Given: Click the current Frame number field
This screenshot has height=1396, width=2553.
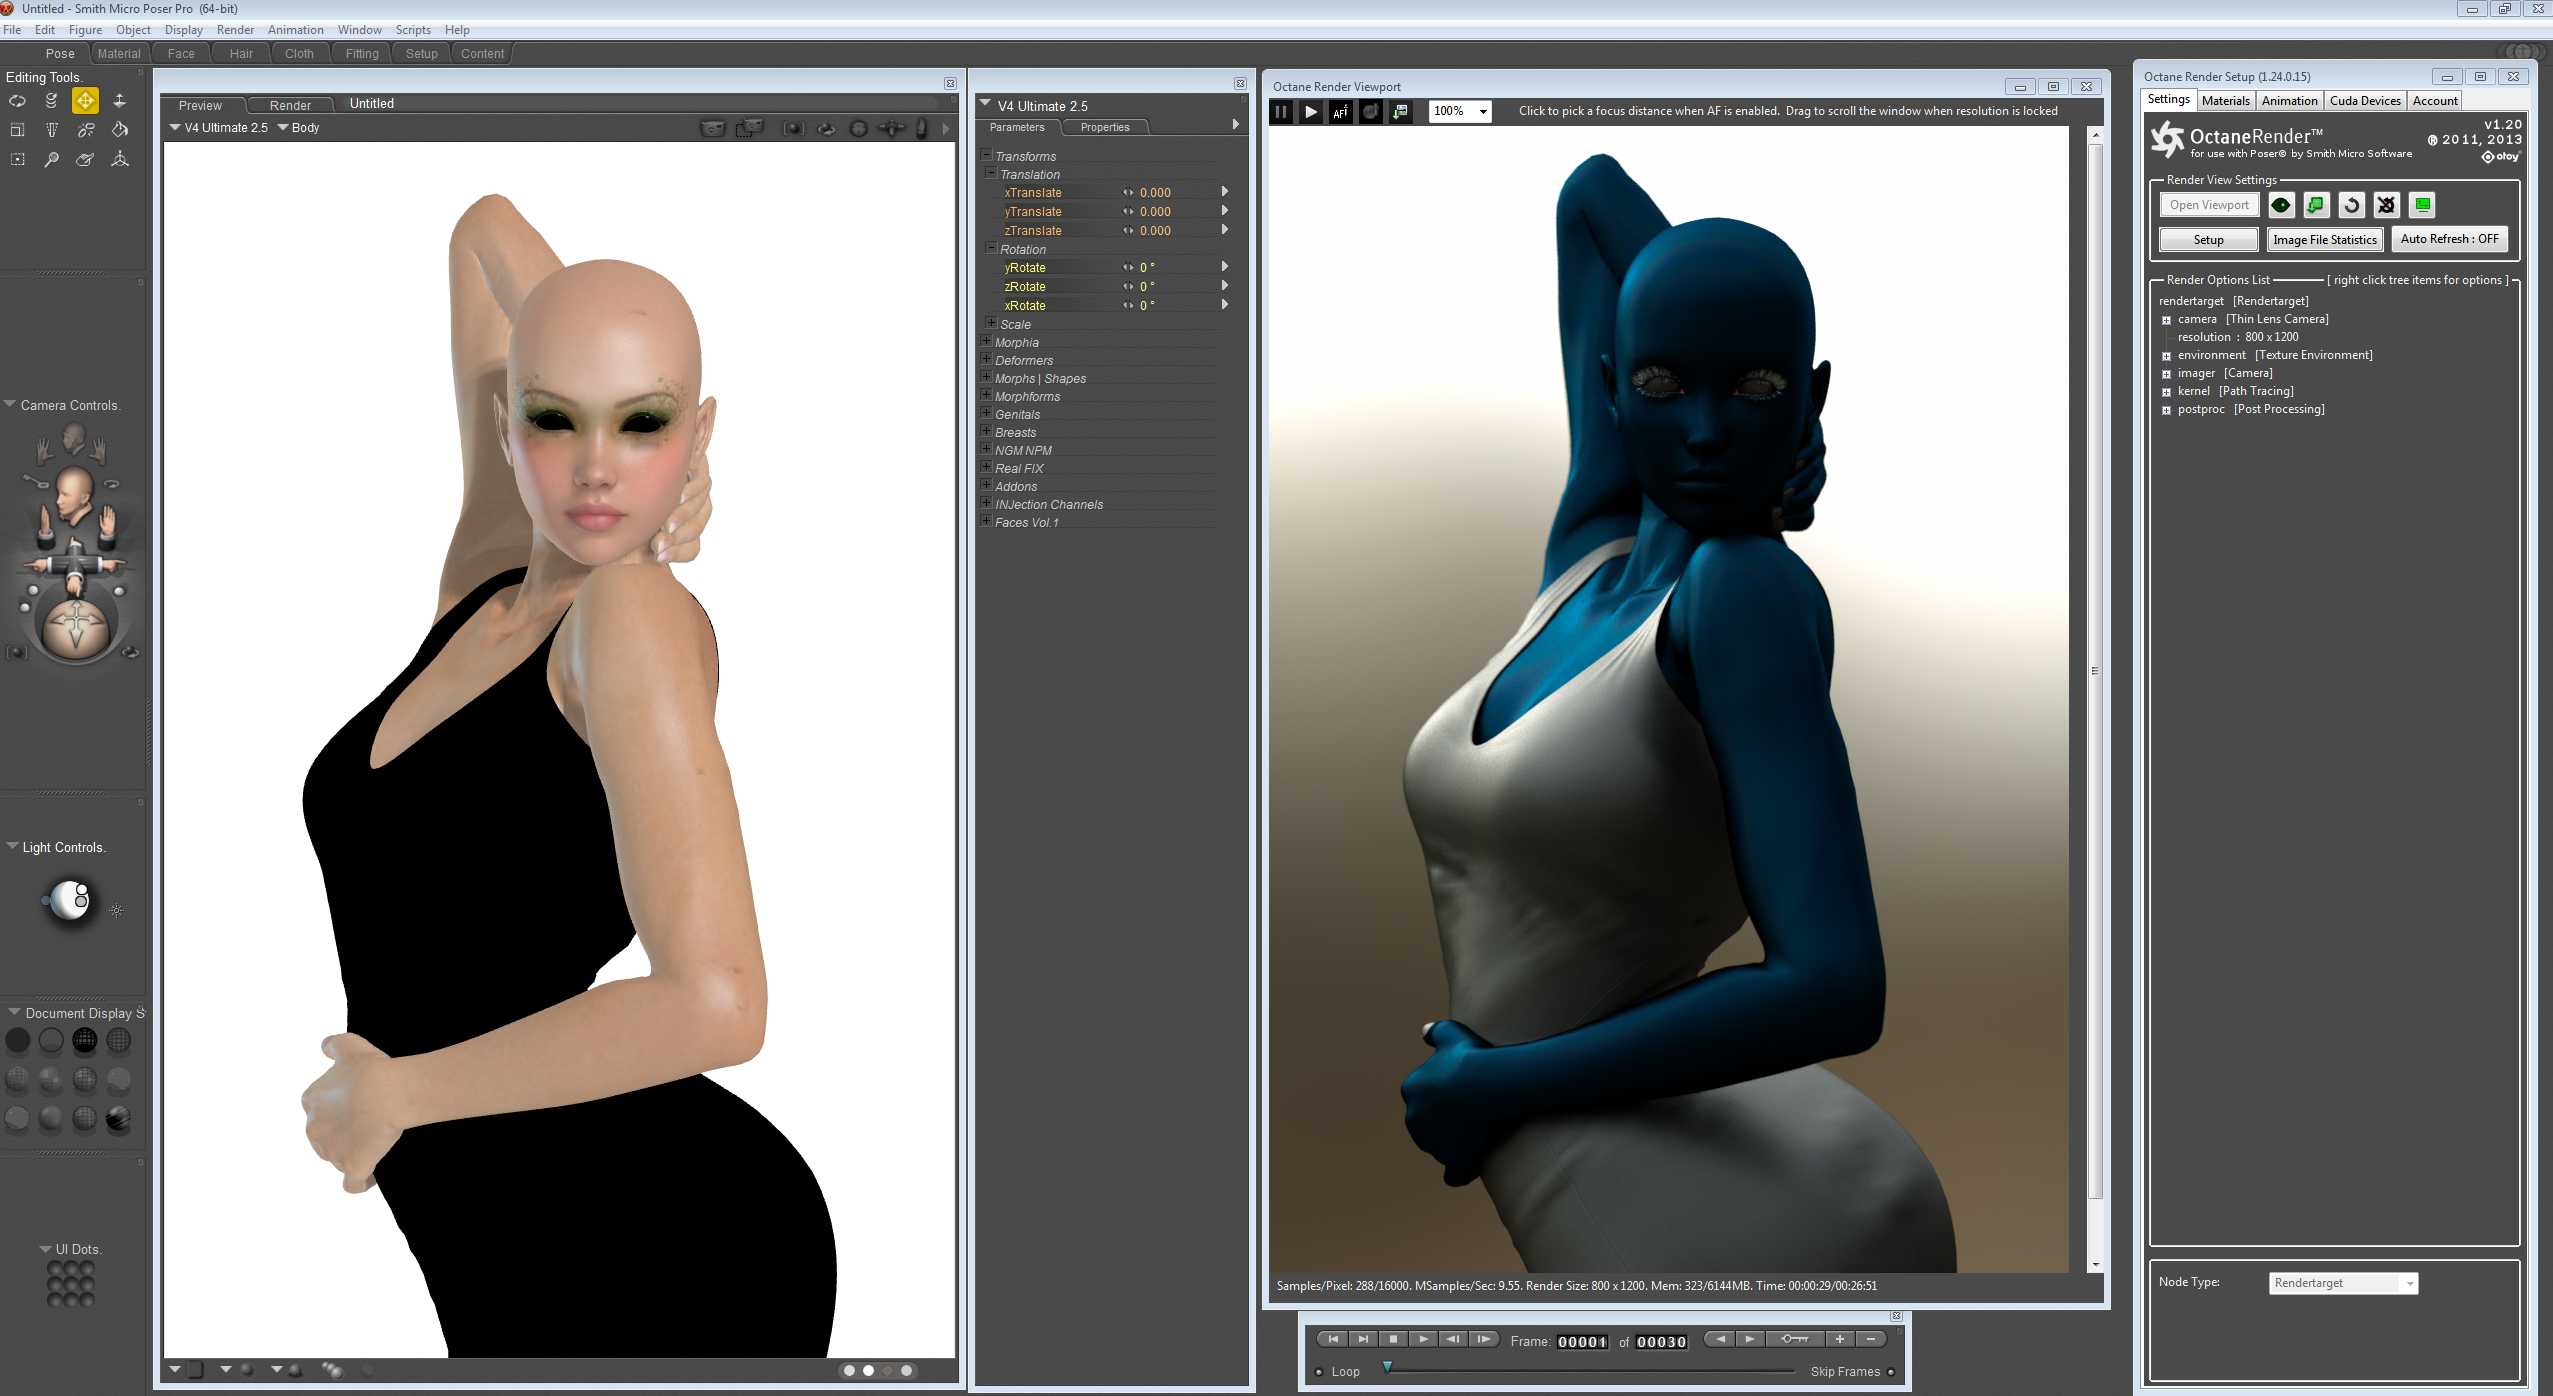Looking at the screenshot, I should click(x=1582, y=1342).
